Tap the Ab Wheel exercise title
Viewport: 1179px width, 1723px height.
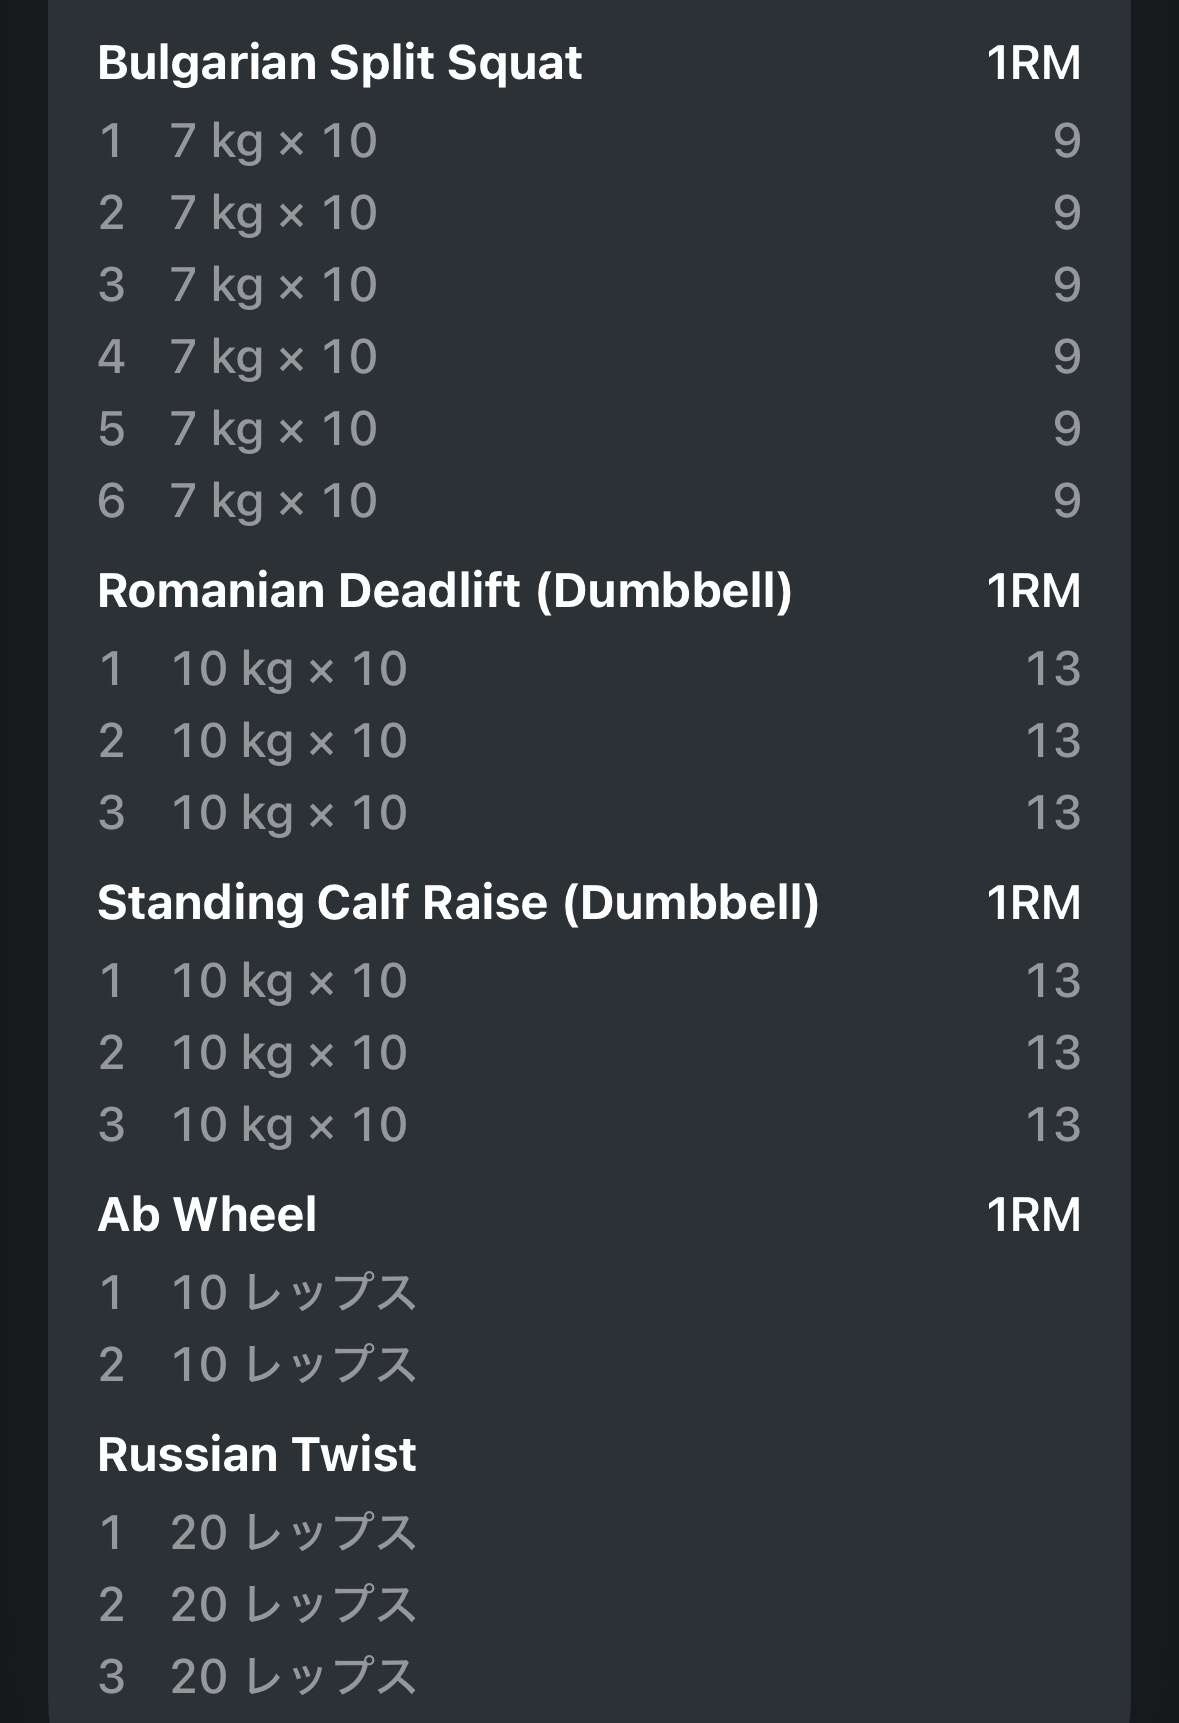(x=207, y=1215)
